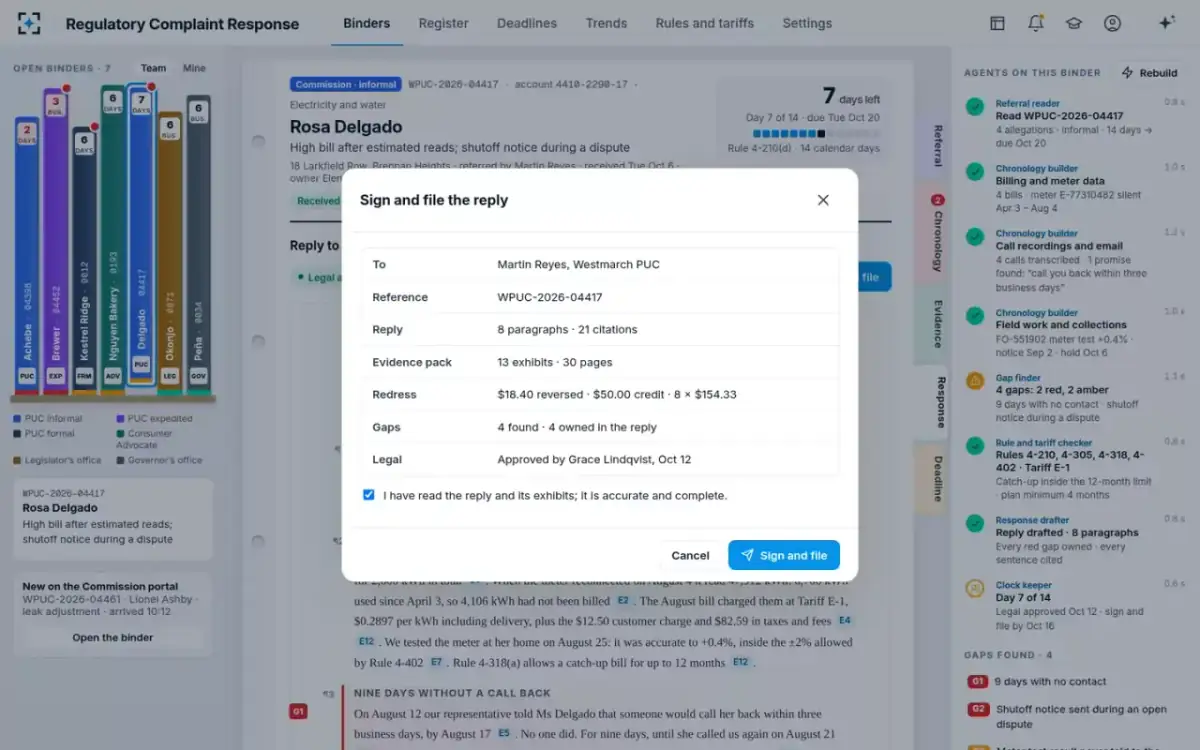Open the notifications bell
The image size is (1200, 750).
point(1036,23)
